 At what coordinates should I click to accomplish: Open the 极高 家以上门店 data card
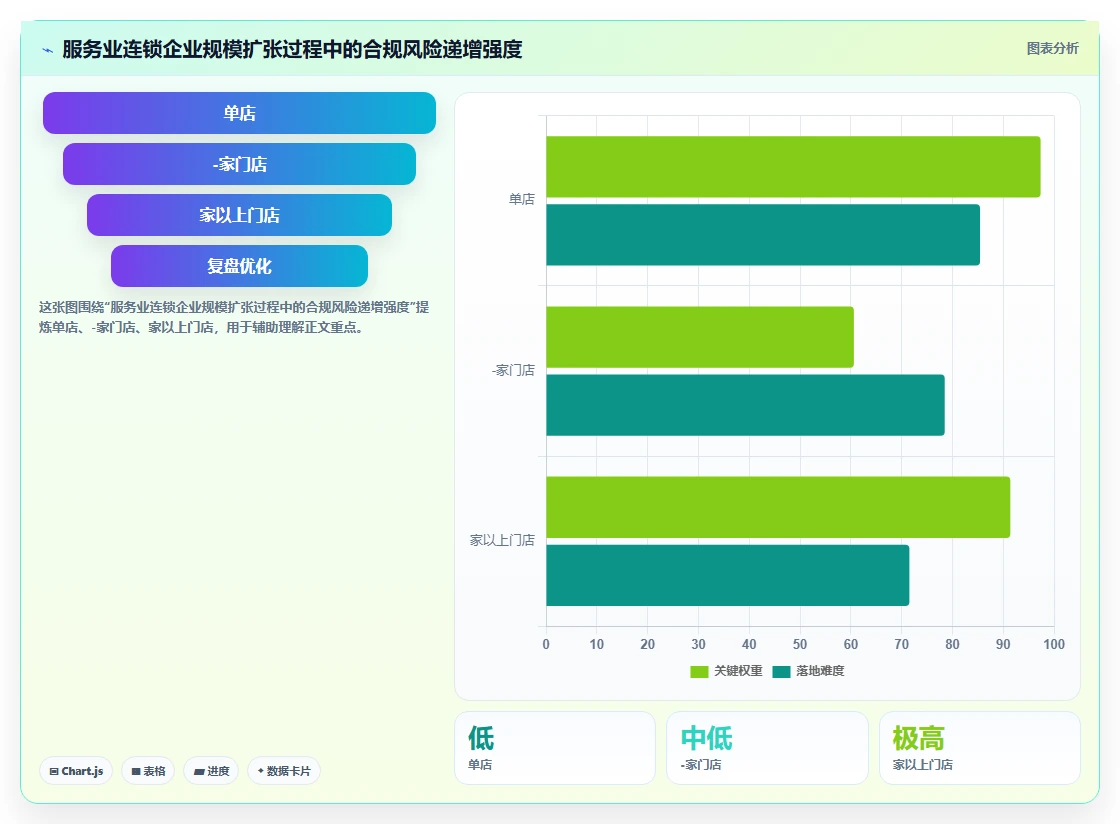979,748
